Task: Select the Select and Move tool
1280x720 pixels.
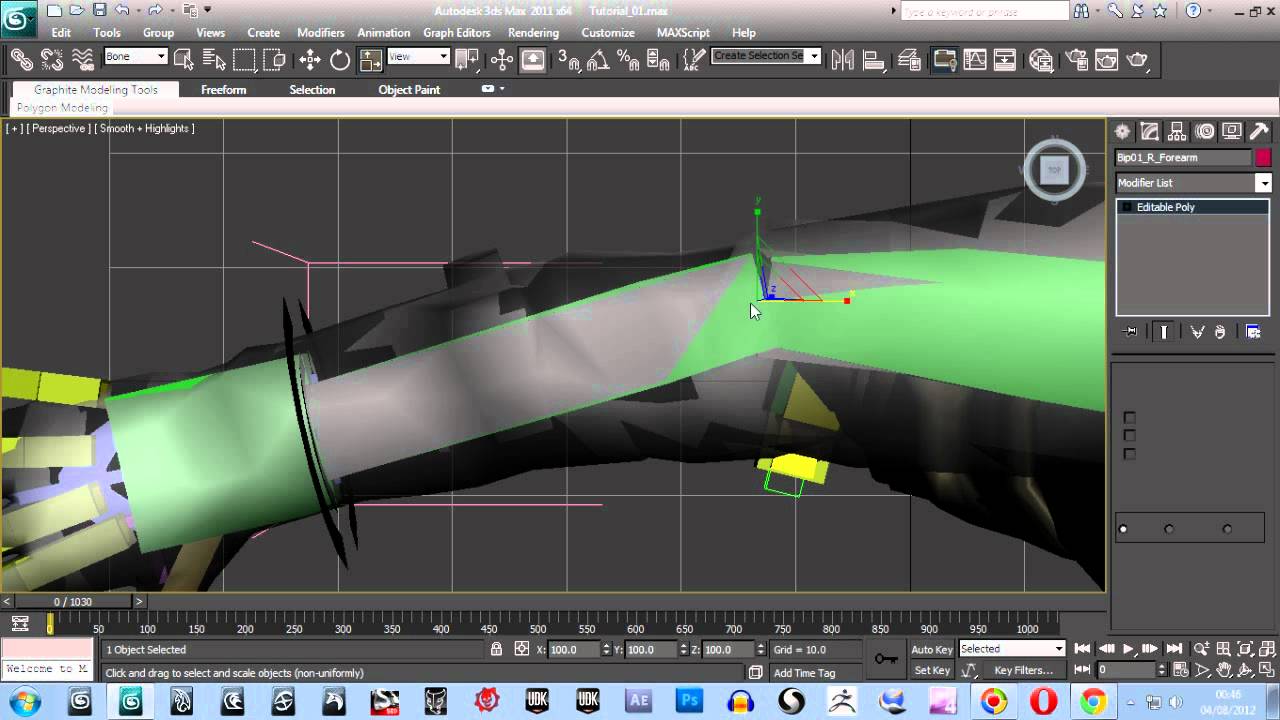Action: (x=310, y=60)
